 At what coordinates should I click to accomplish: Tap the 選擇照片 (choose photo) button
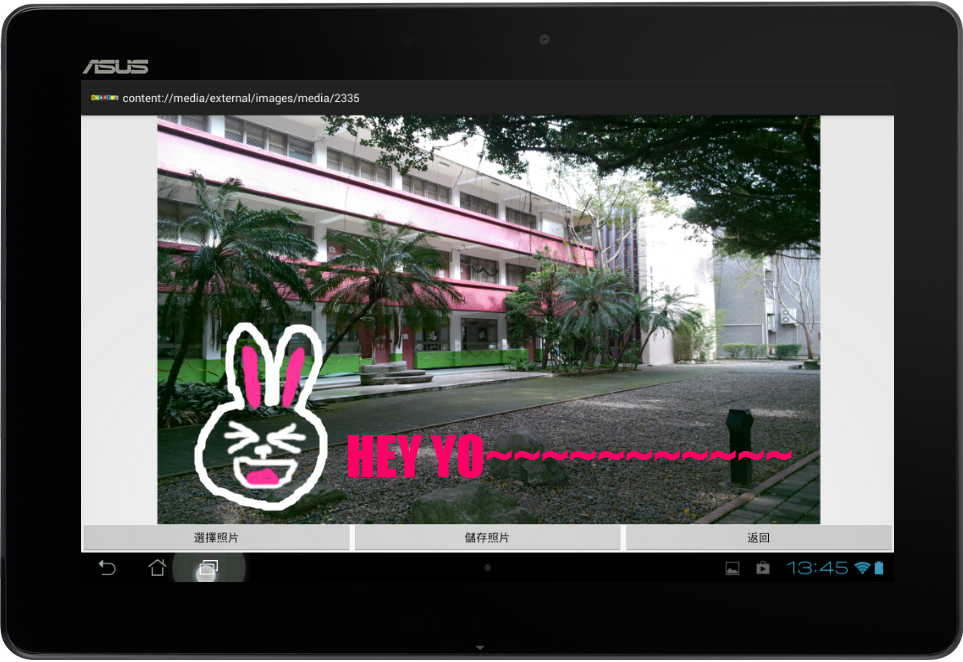pyautogui.click(x=216, y=538)
